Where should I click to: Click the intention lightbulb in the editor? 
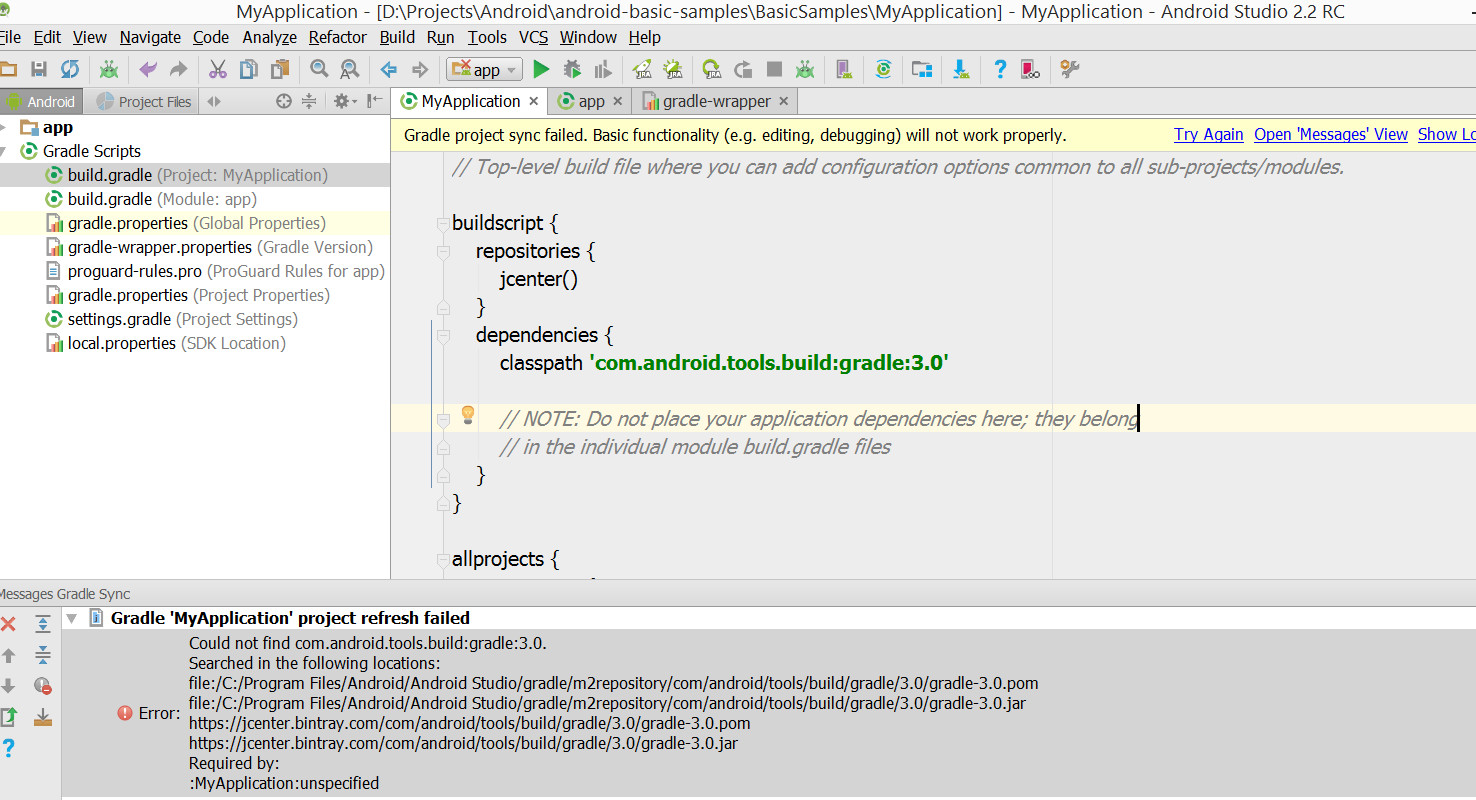point(467,416)
